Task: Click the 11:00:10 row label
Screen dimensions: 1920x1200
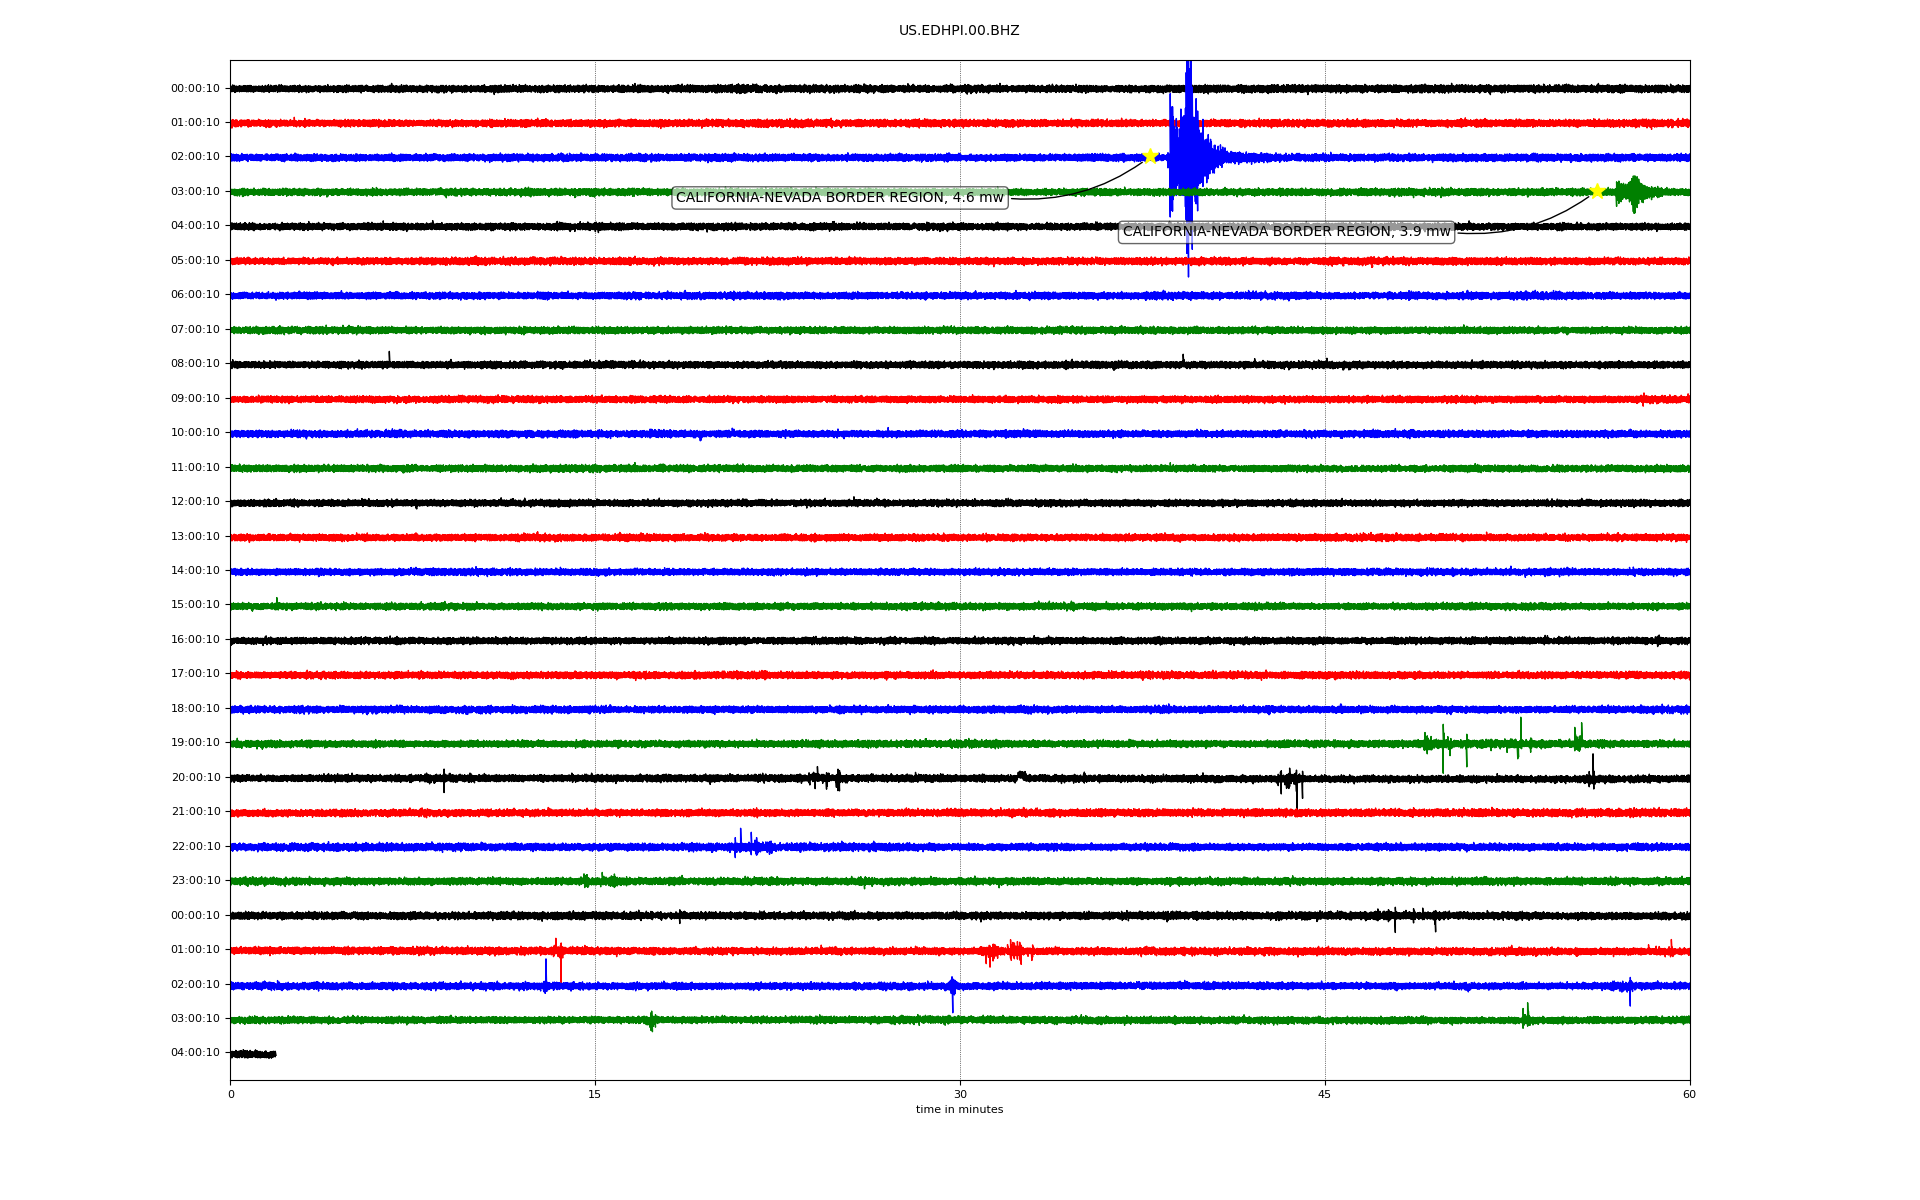Action: point(195,468)
